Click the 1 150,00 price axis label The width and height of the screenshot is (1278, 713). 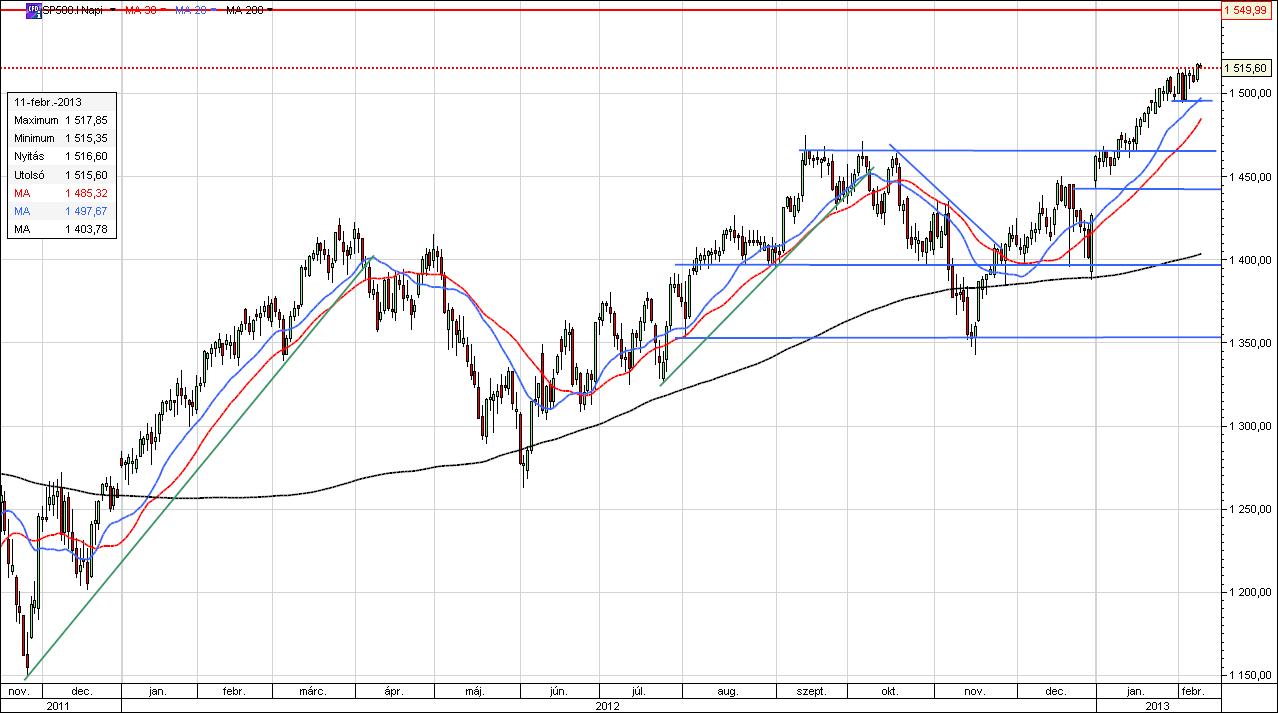click(1252, 675)
